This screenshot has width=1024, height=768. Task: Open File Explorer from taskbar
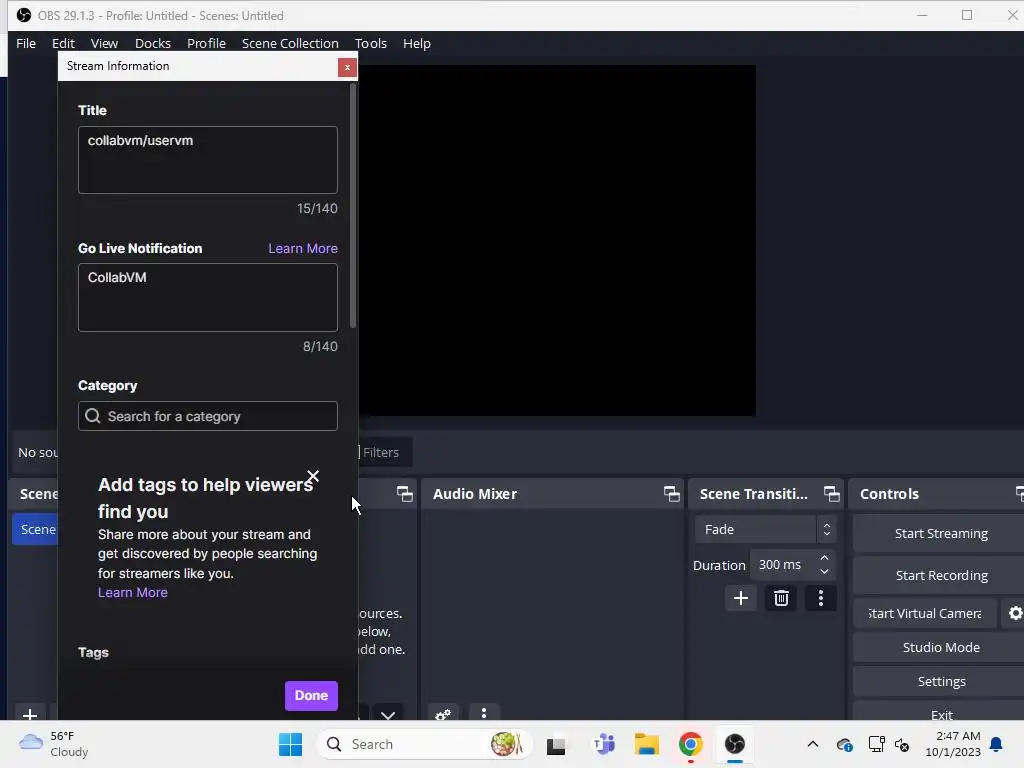(x=647, y=744)
